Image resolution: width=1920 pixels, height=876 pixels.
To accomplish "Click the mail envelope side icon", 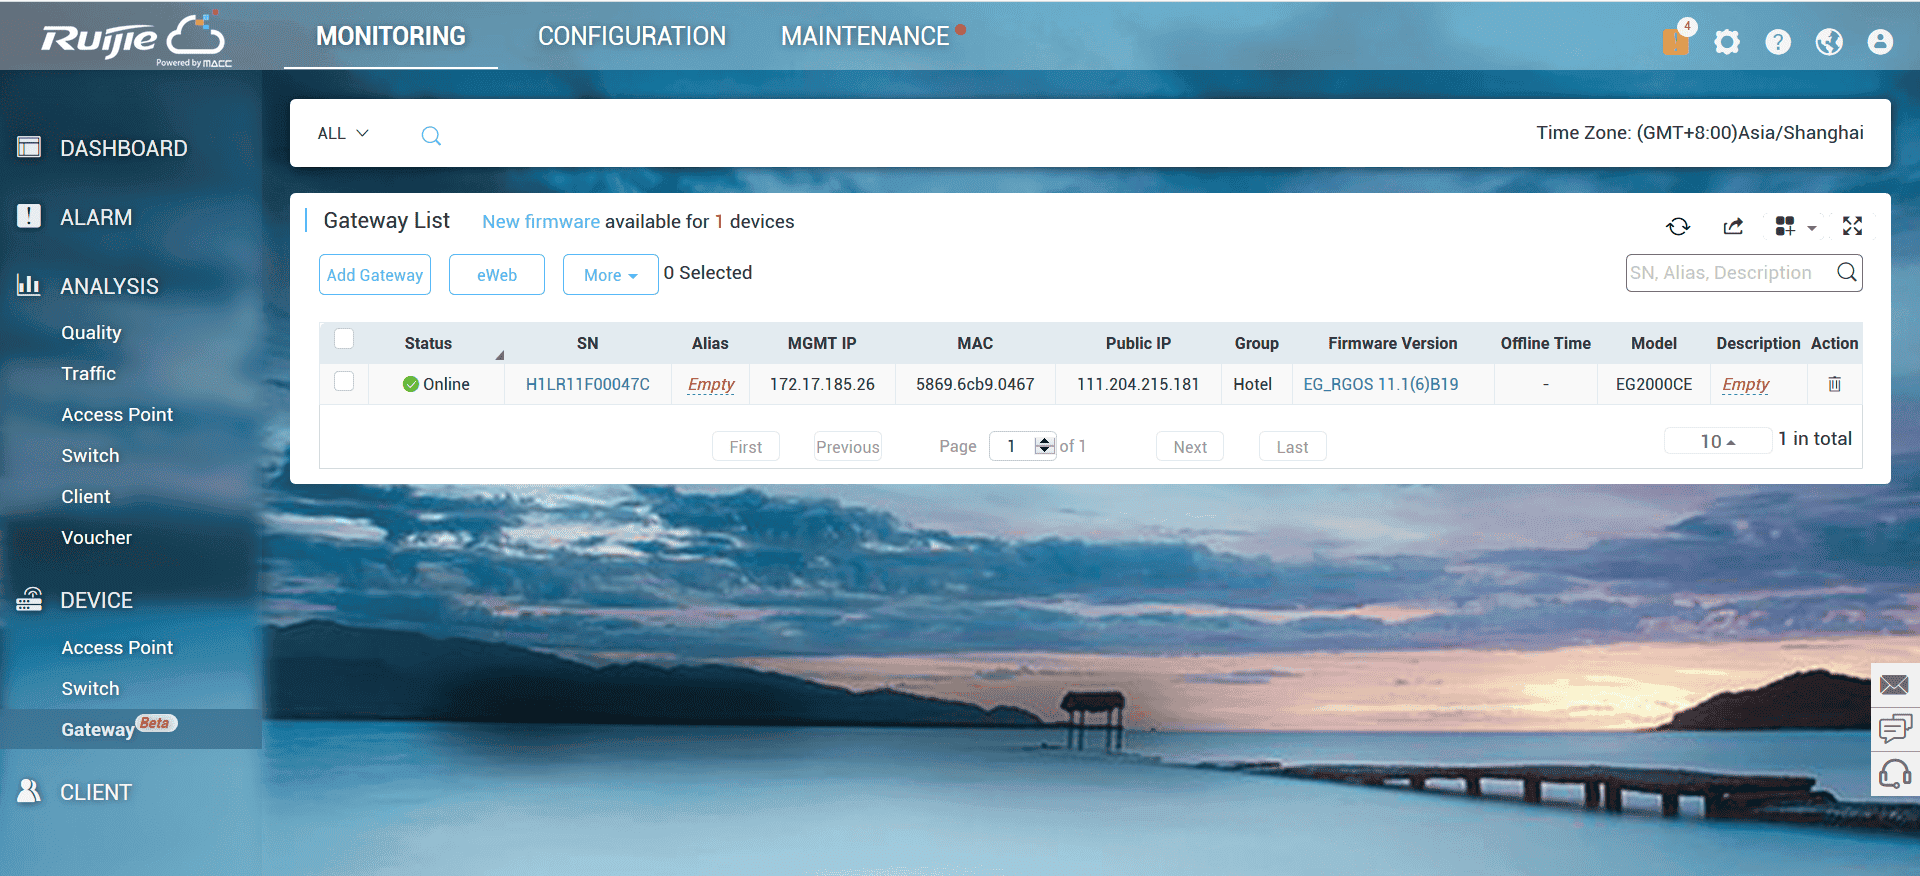I will pos(1894,685).
